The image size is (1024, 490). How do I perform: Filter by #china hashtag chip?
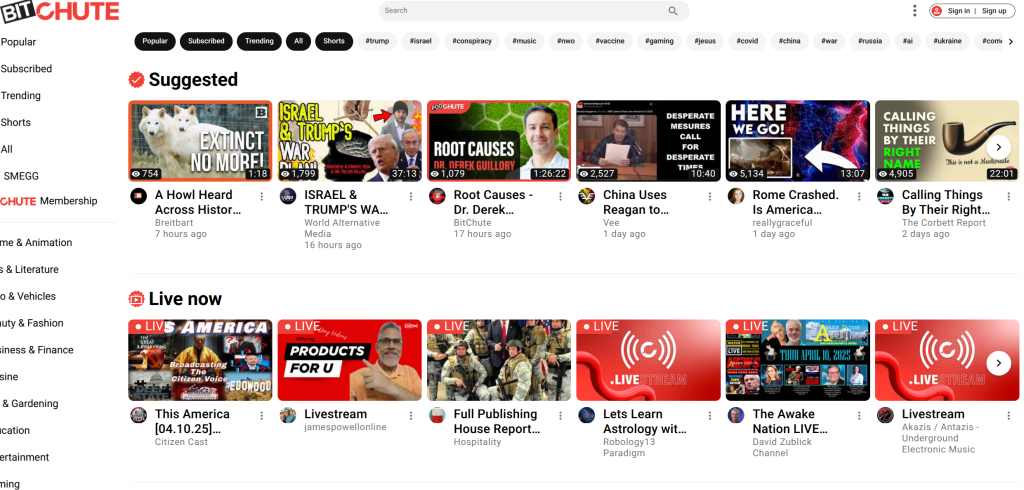[x=790, y=41]
